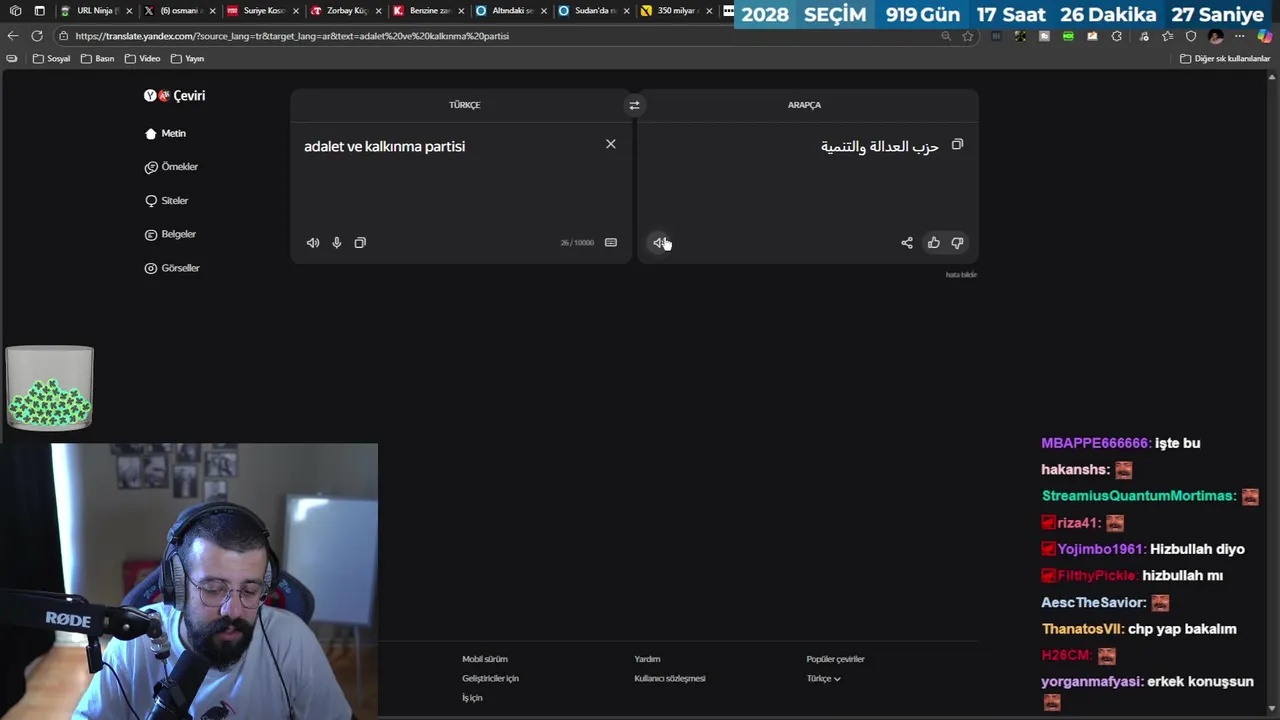Close the URL Ninja tab
This screenshot has width=1280, height=720.
point(129,11)
